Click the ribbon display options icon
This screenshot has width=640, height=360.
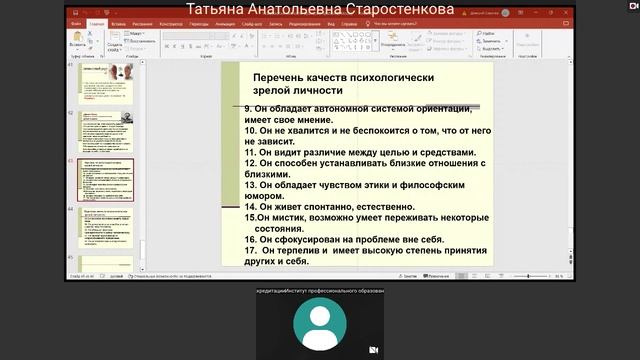[521, 13]
